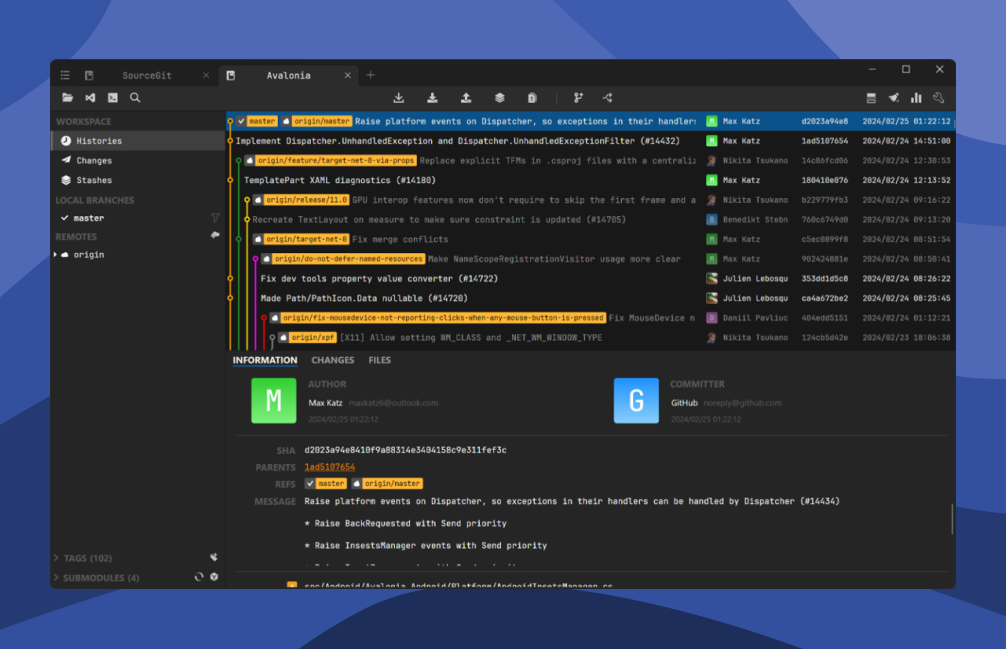The image size is (1006, 649).
Task: Click the search commits magnifier icon
Action: coord(135,98)
